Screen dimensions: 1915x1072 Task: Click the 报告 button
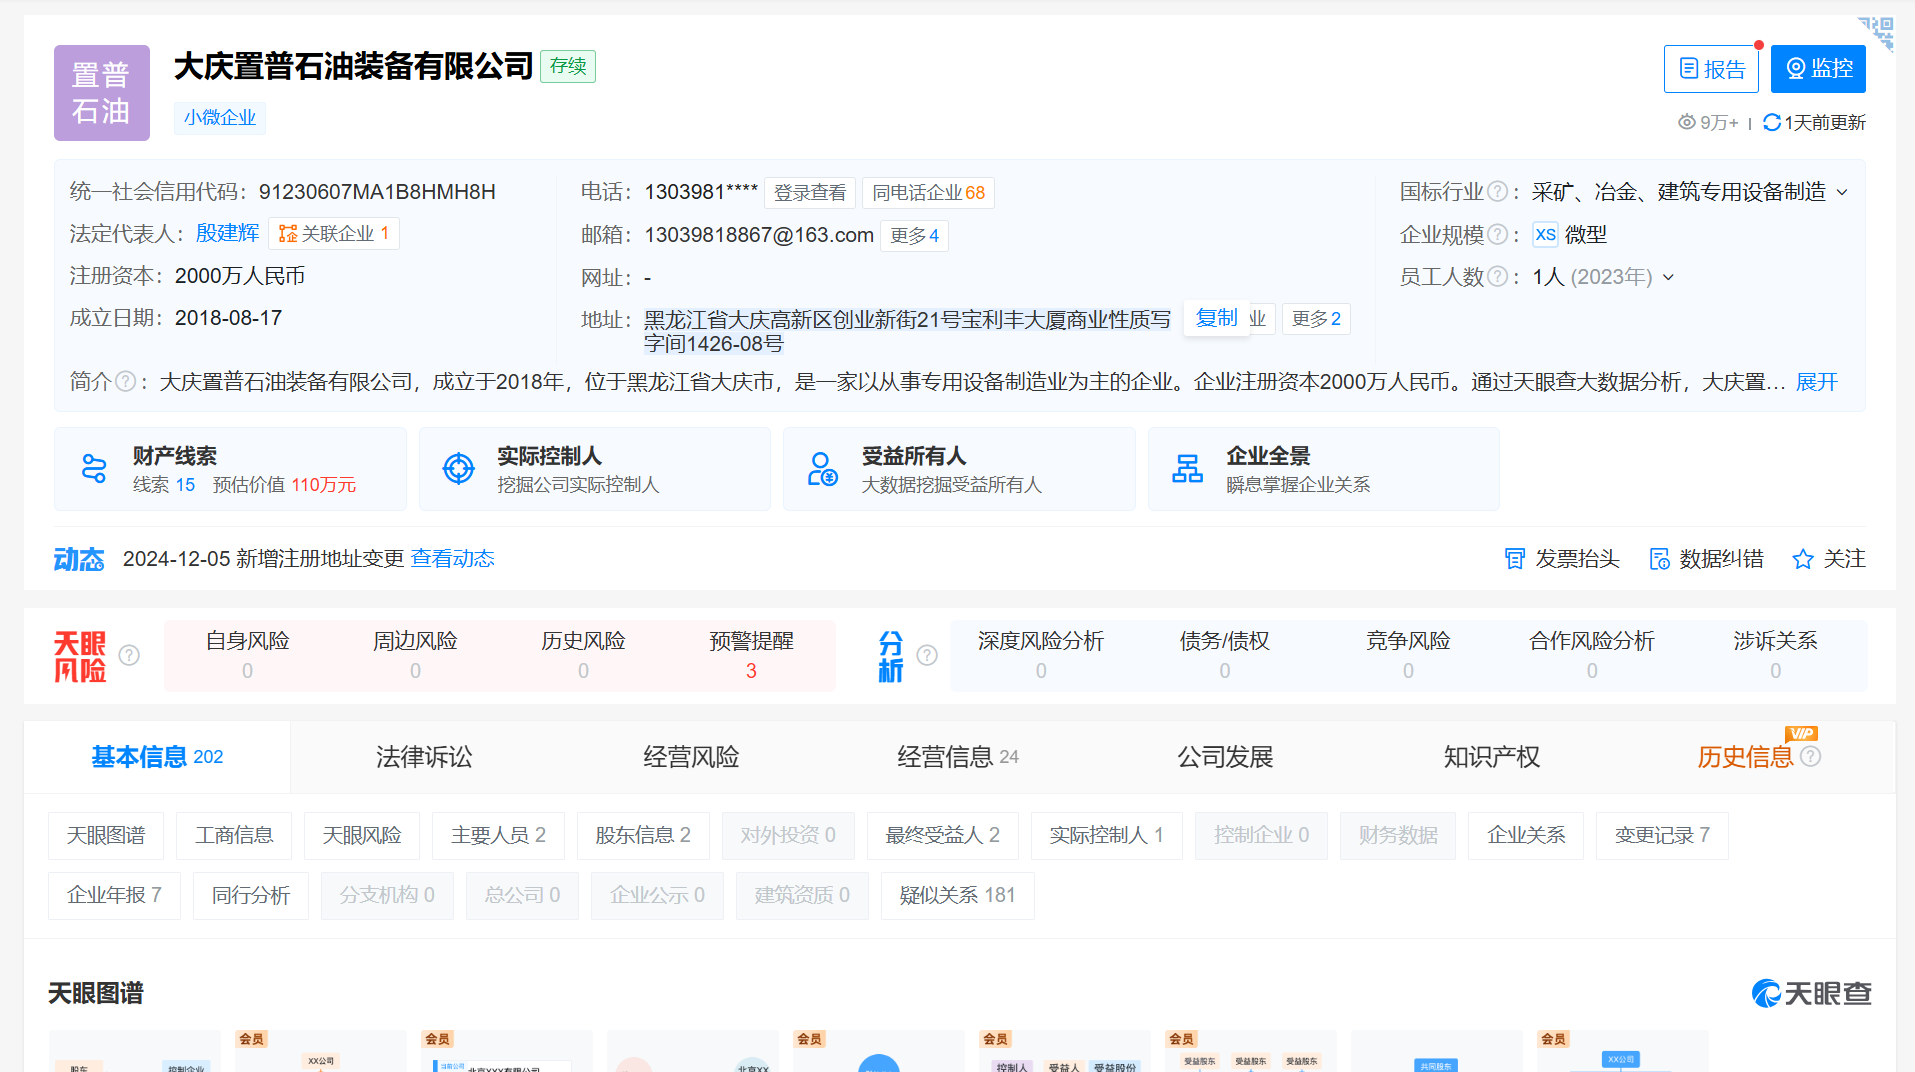[x=1711, y=69]
